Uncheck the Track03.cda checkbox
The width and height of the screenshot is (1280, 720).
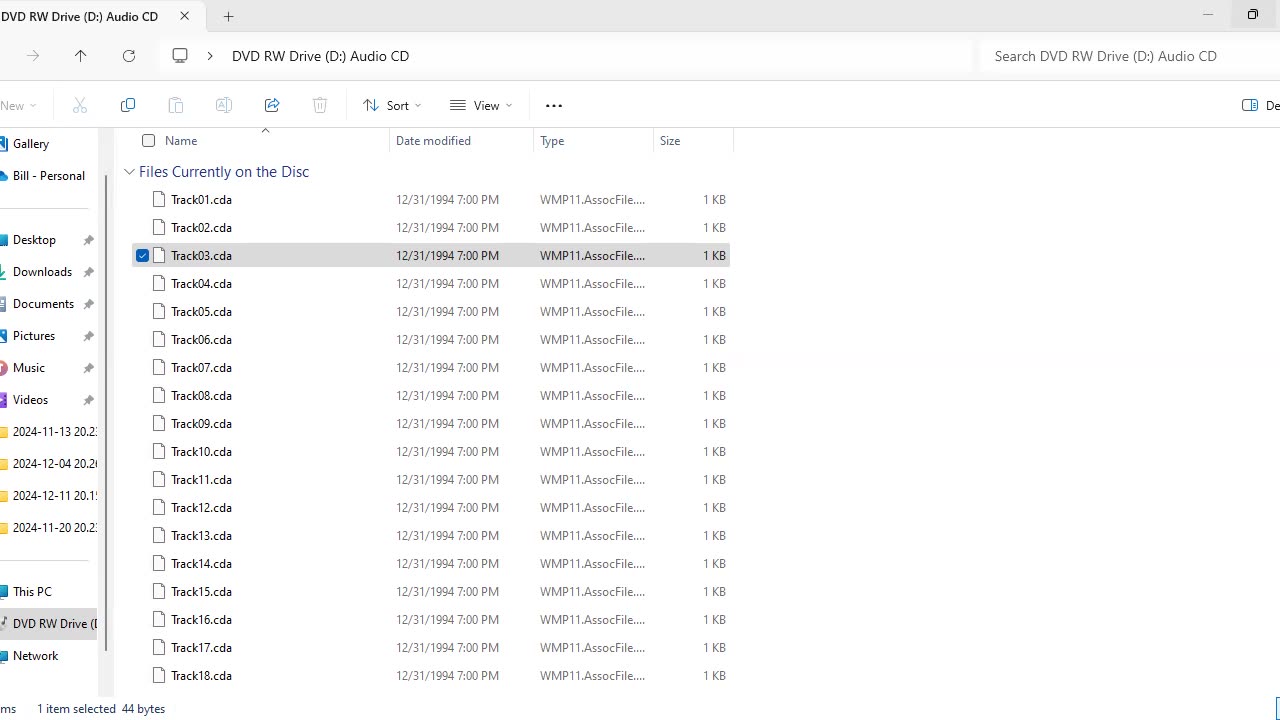(x=143, y=256)
